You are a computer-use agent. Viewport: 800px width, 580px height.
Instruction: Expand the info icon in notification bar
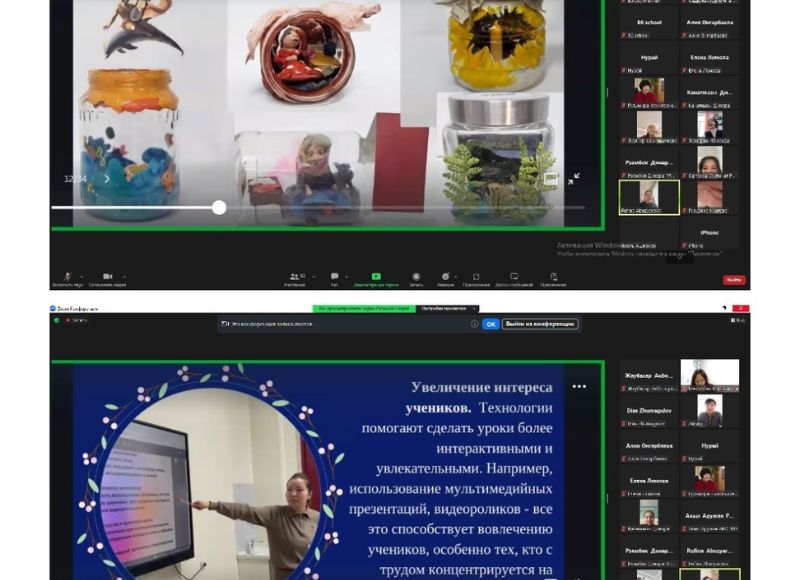[475, 324]
